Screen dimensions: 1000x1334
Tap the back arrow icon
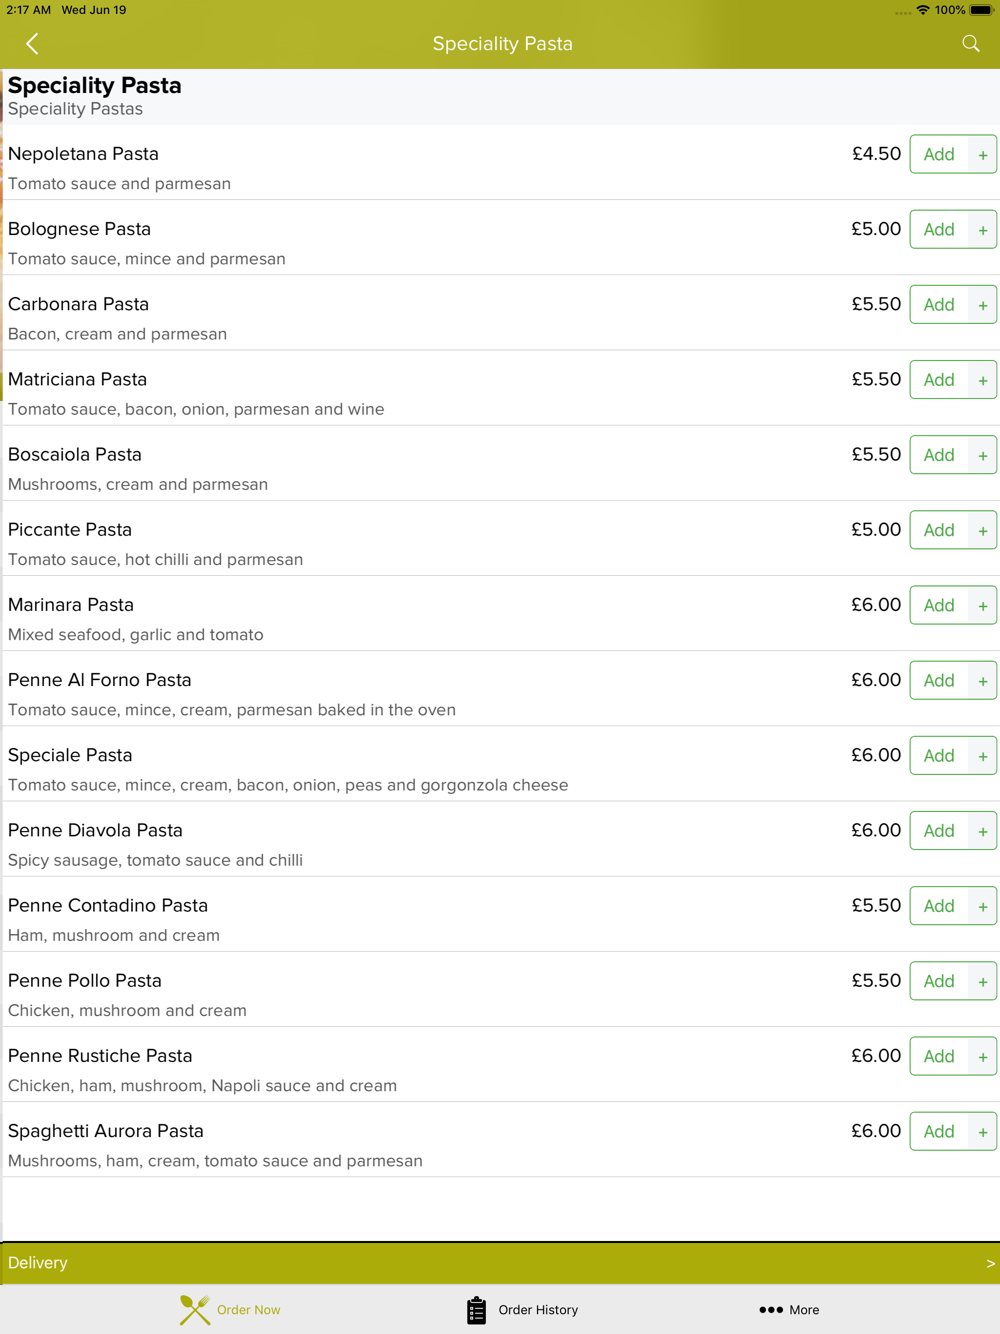[32, 44]
